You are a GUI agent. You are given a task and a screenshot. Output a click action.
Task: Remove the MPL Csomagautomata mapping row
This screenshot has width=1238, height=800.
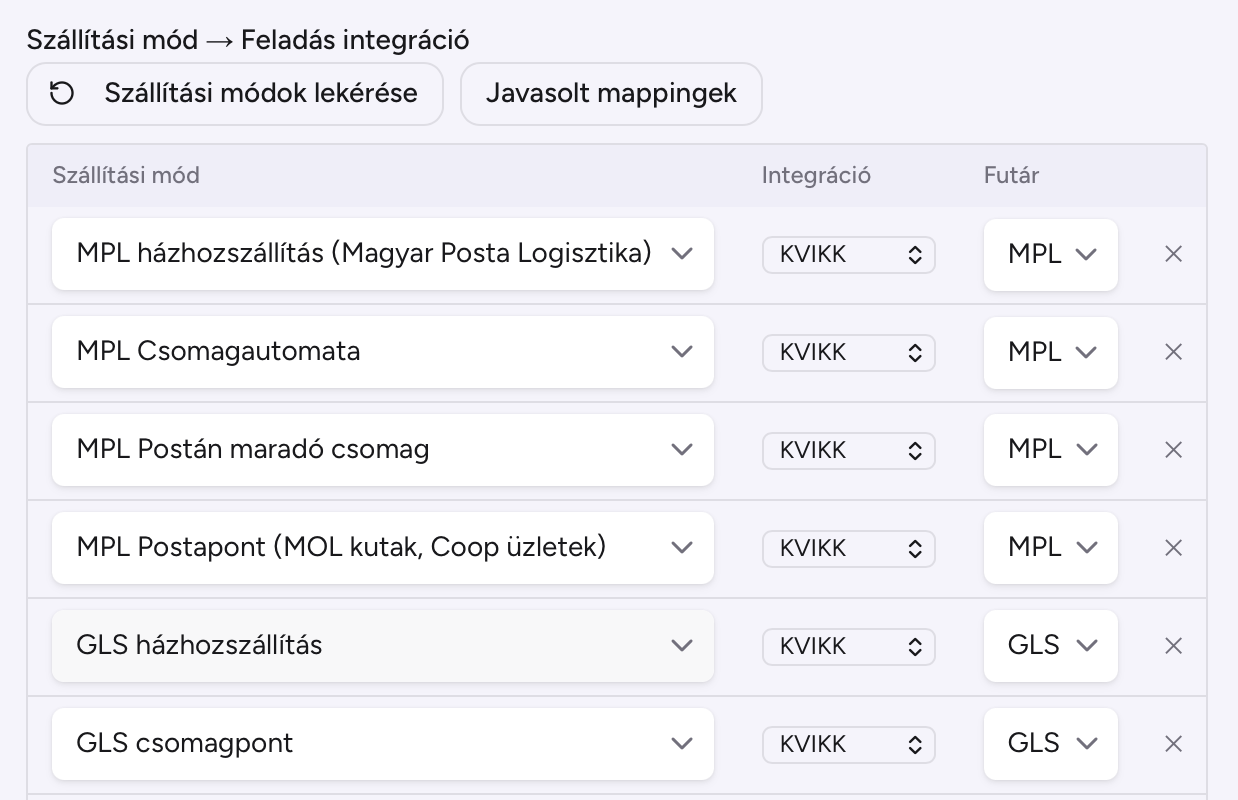click(x=1174, y=352)
